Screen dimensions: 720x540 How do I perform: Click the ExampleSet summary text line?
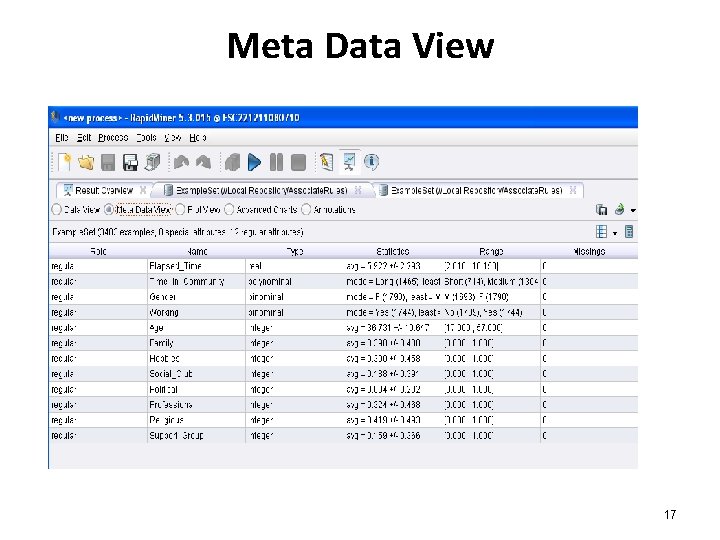coord(178,232)
